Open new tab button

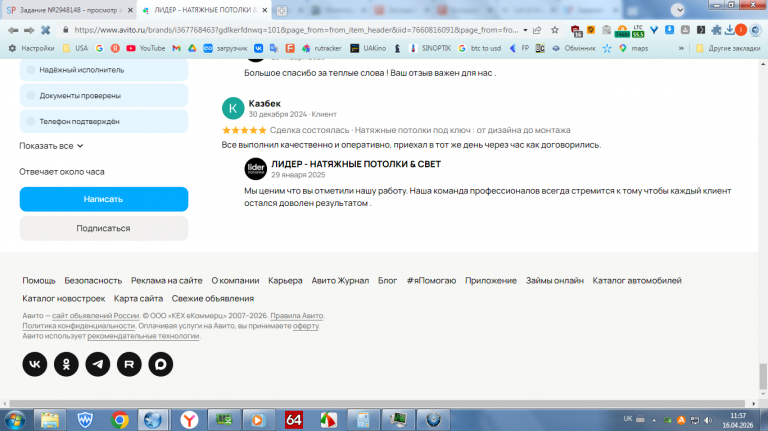click(x=282, y=10)
